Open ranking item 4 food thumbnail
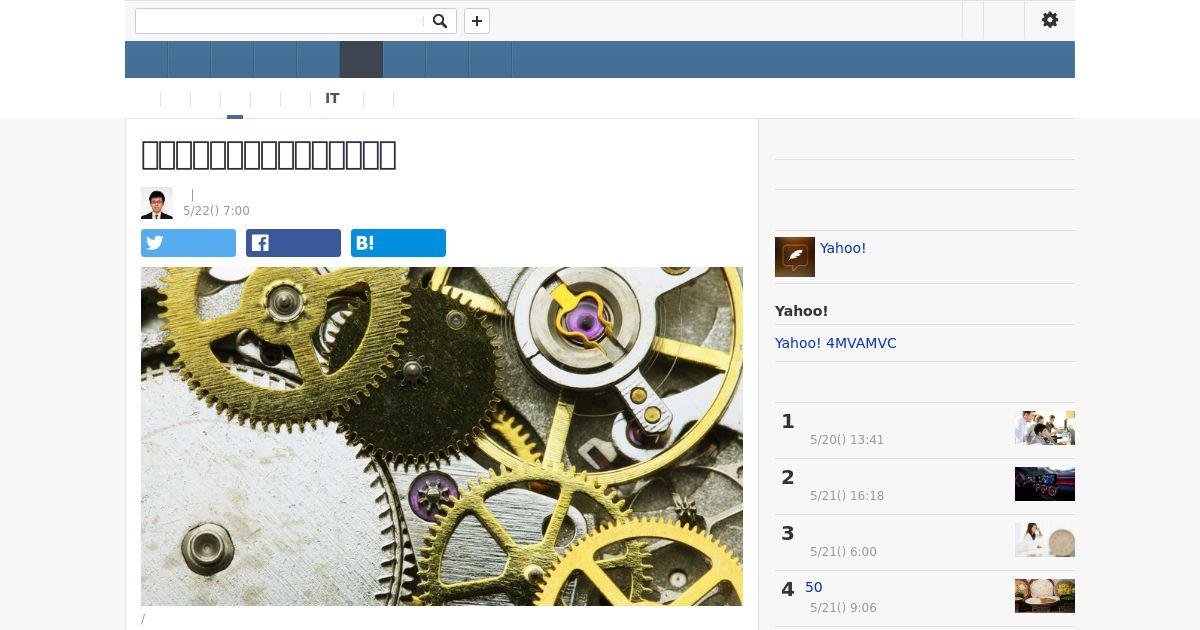 pos(1045,596)
